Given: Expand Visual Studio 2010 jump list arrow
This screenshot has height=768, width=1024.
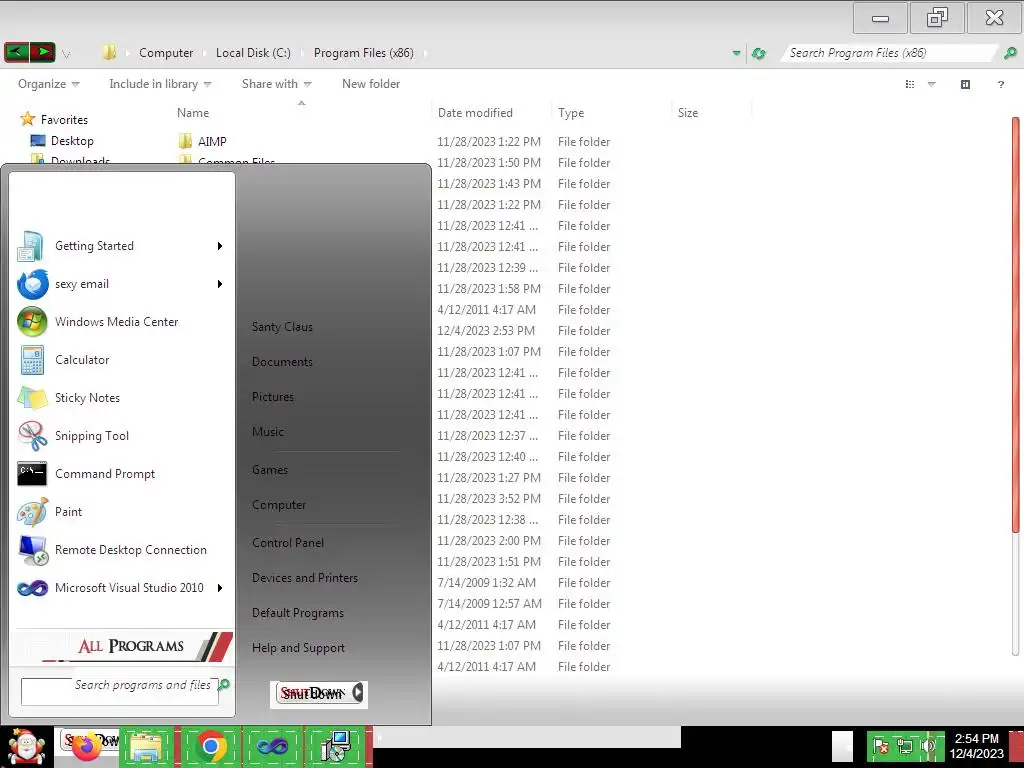Looking at the screenshot, I should [220, 588].
